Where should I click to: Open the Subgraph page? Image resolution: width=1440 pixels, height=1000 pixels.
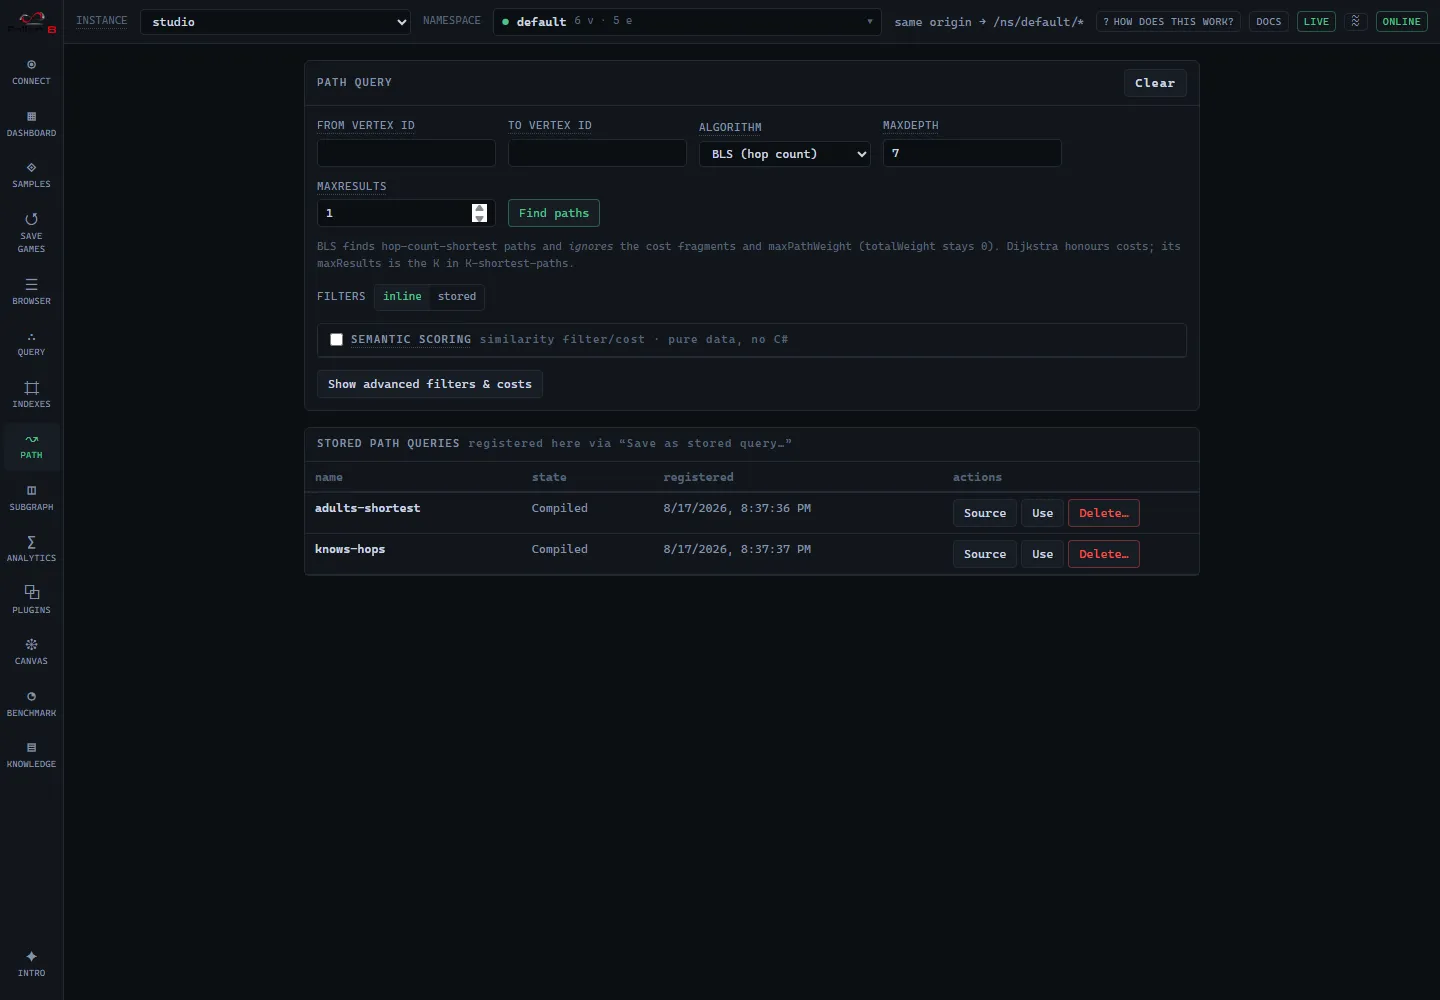31,498
